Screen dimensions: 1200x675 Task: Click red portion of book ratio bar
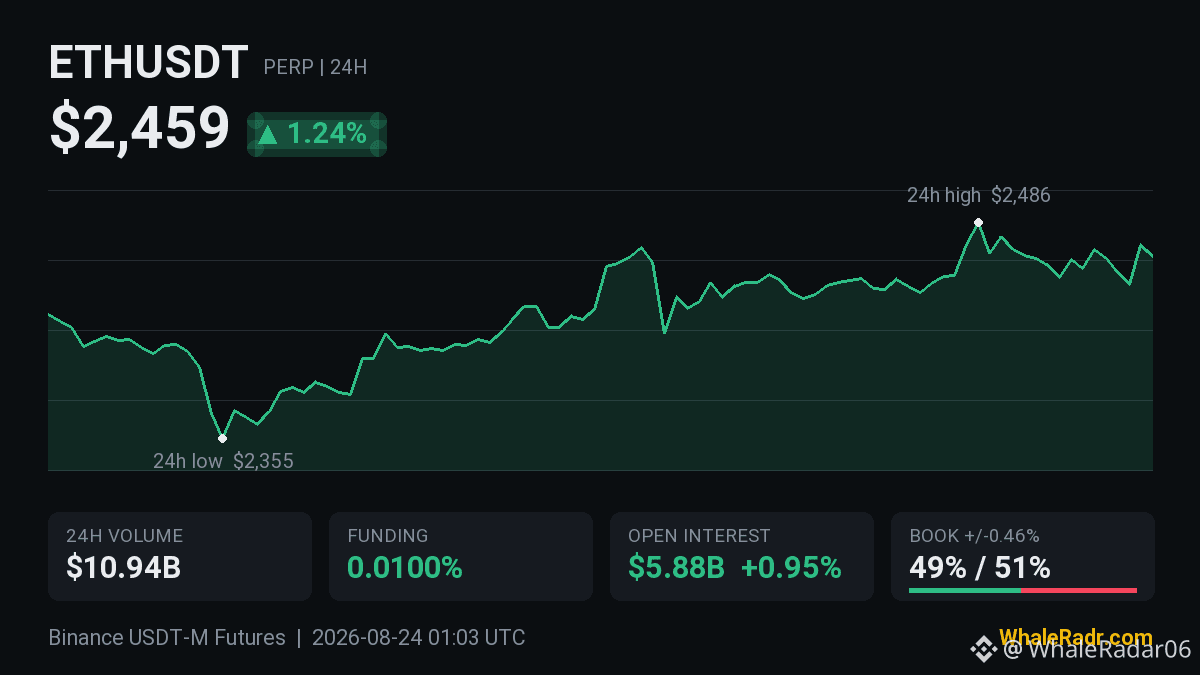(1079, 591)
